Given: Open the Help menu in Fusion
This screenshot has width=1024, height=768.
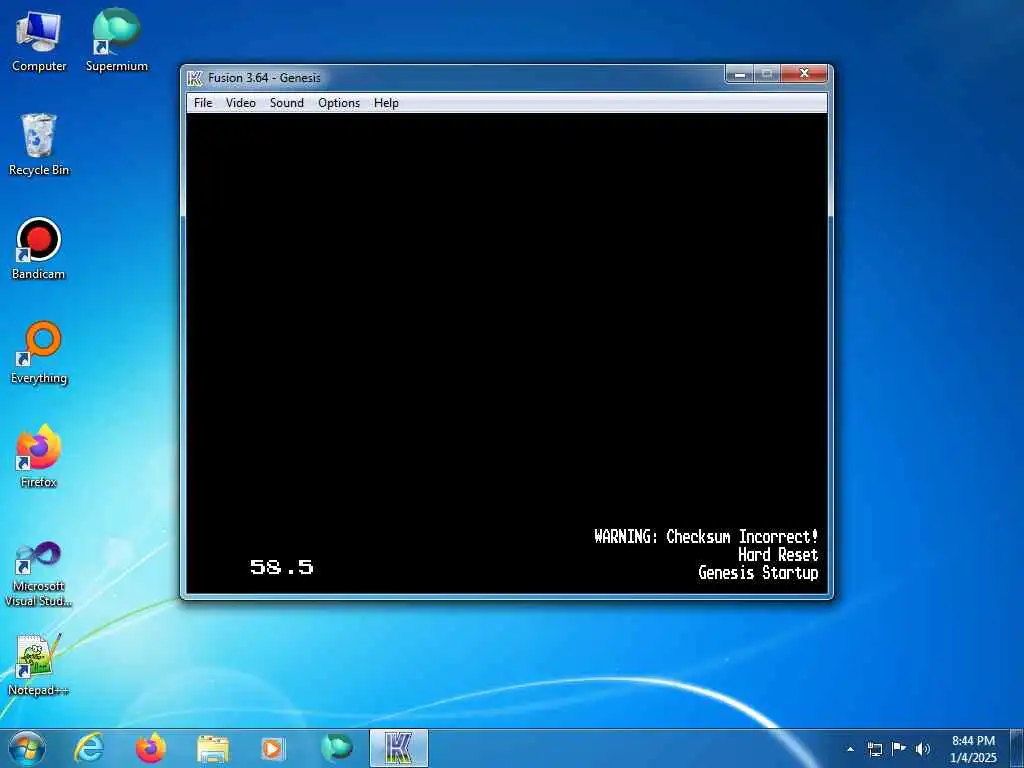Looking at the screenshot, I should 386,103.
